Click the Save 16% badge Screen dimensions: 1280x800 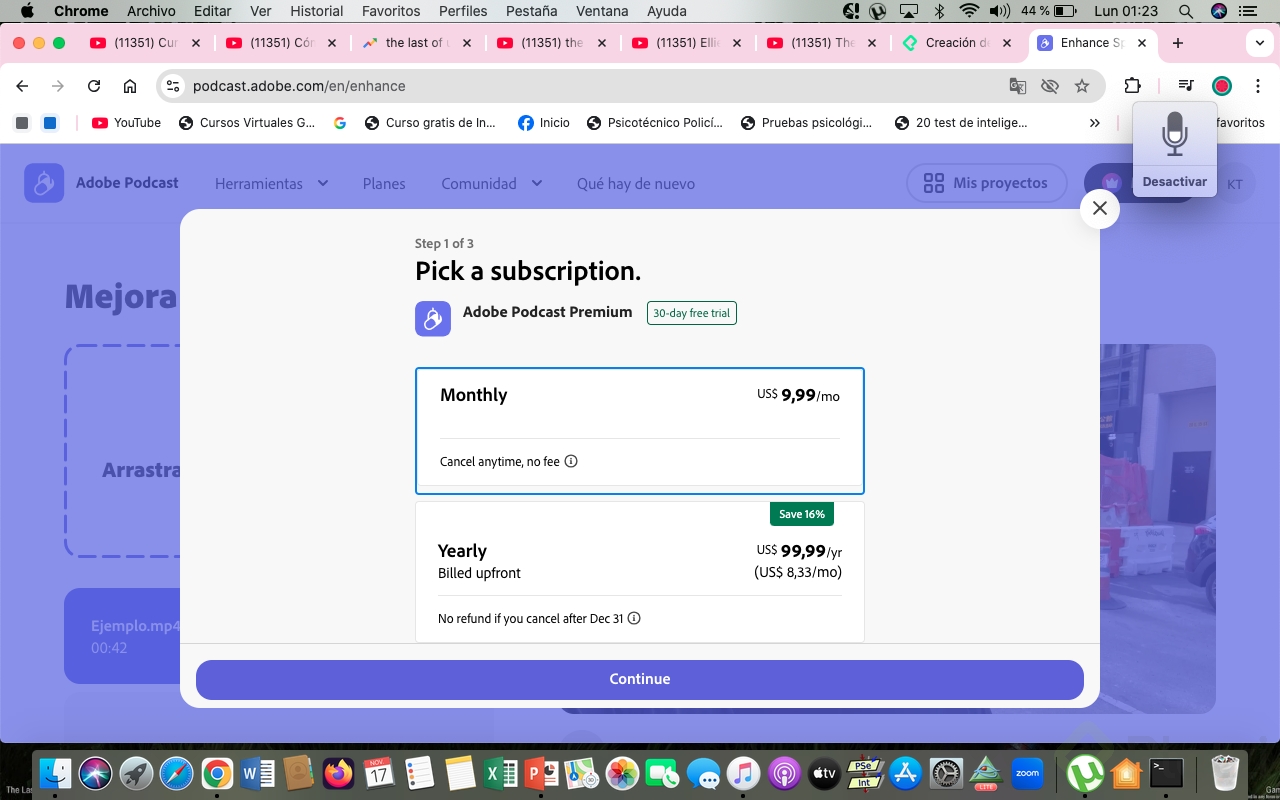[x=801, y=514]
